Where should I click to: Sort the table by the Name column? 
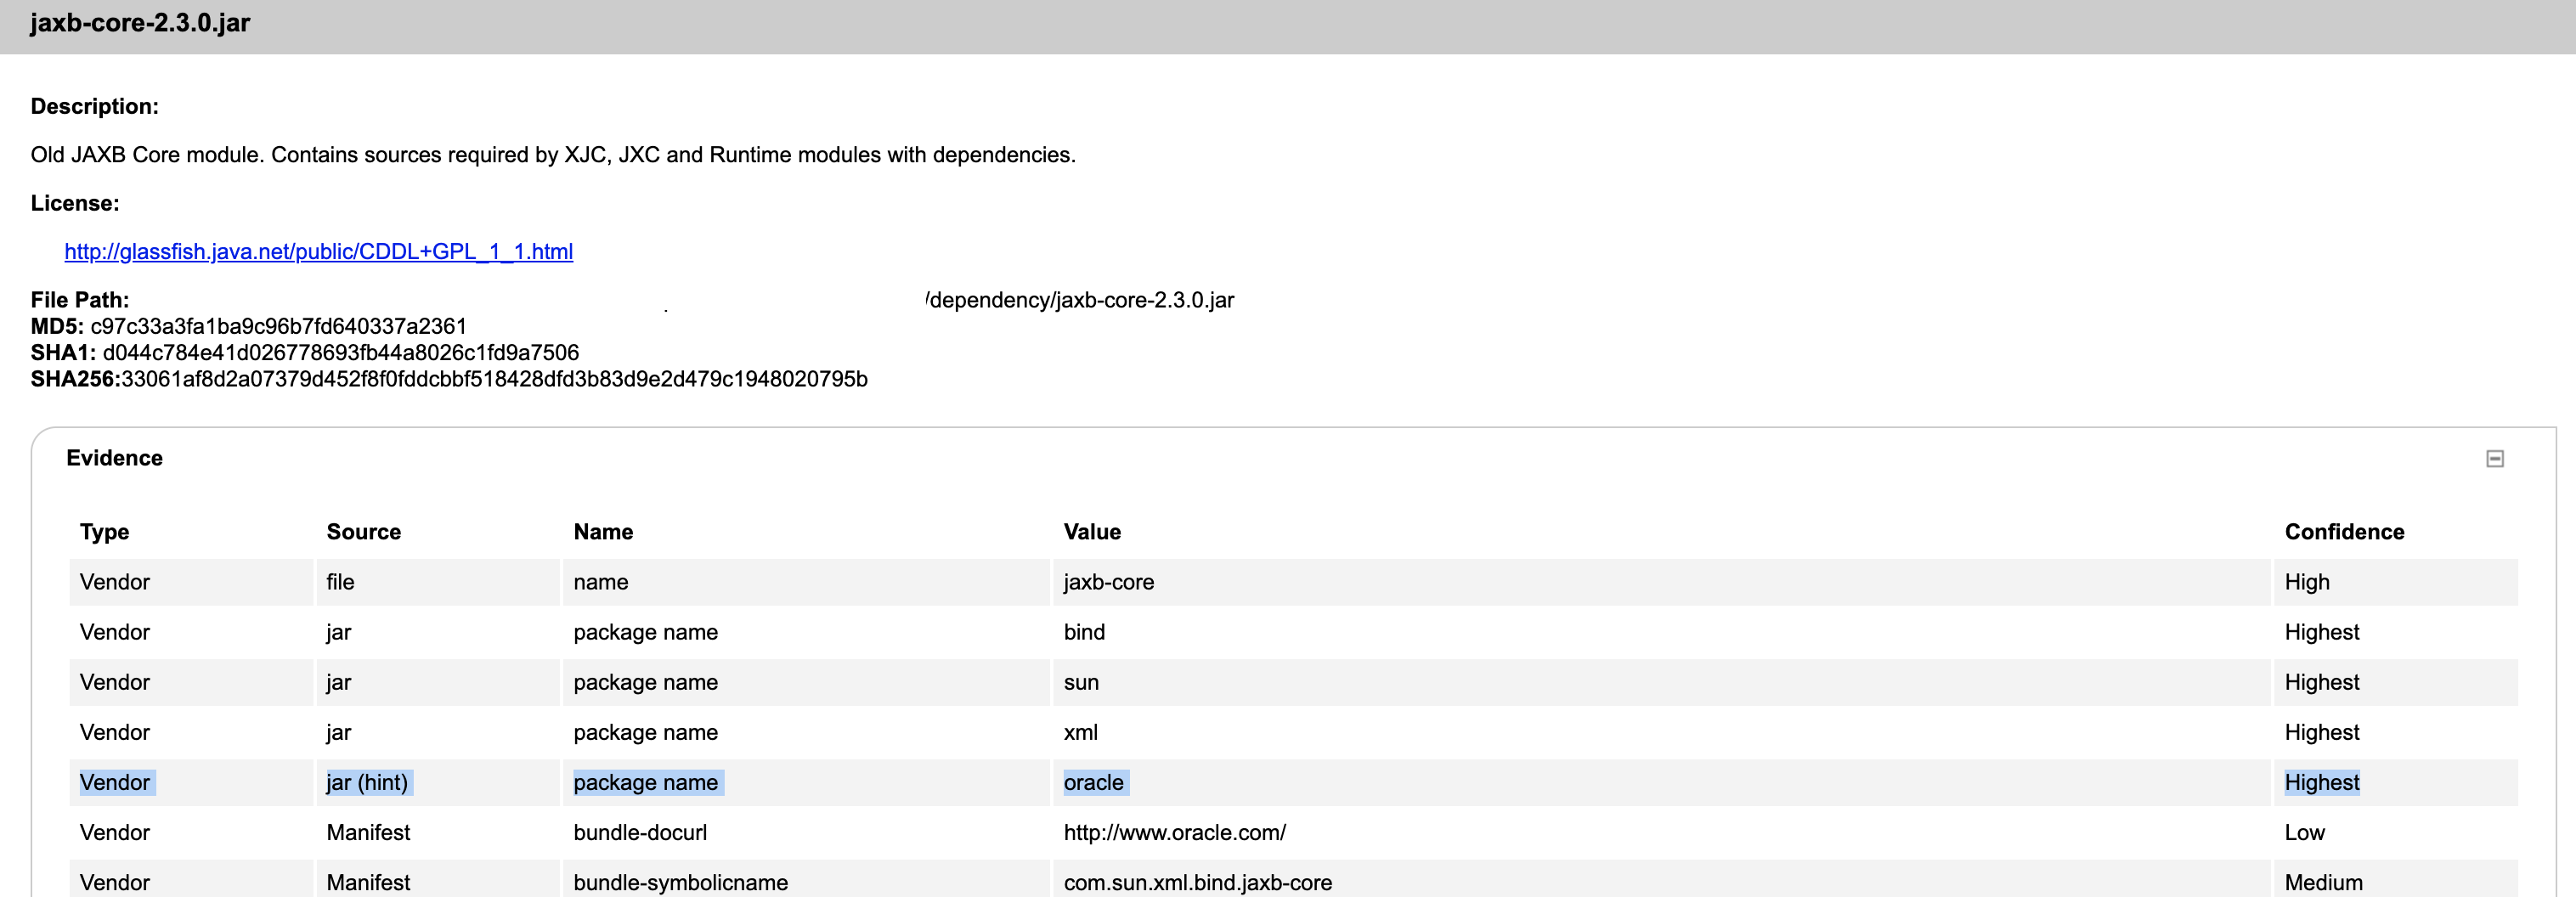[x=602, y=531]
